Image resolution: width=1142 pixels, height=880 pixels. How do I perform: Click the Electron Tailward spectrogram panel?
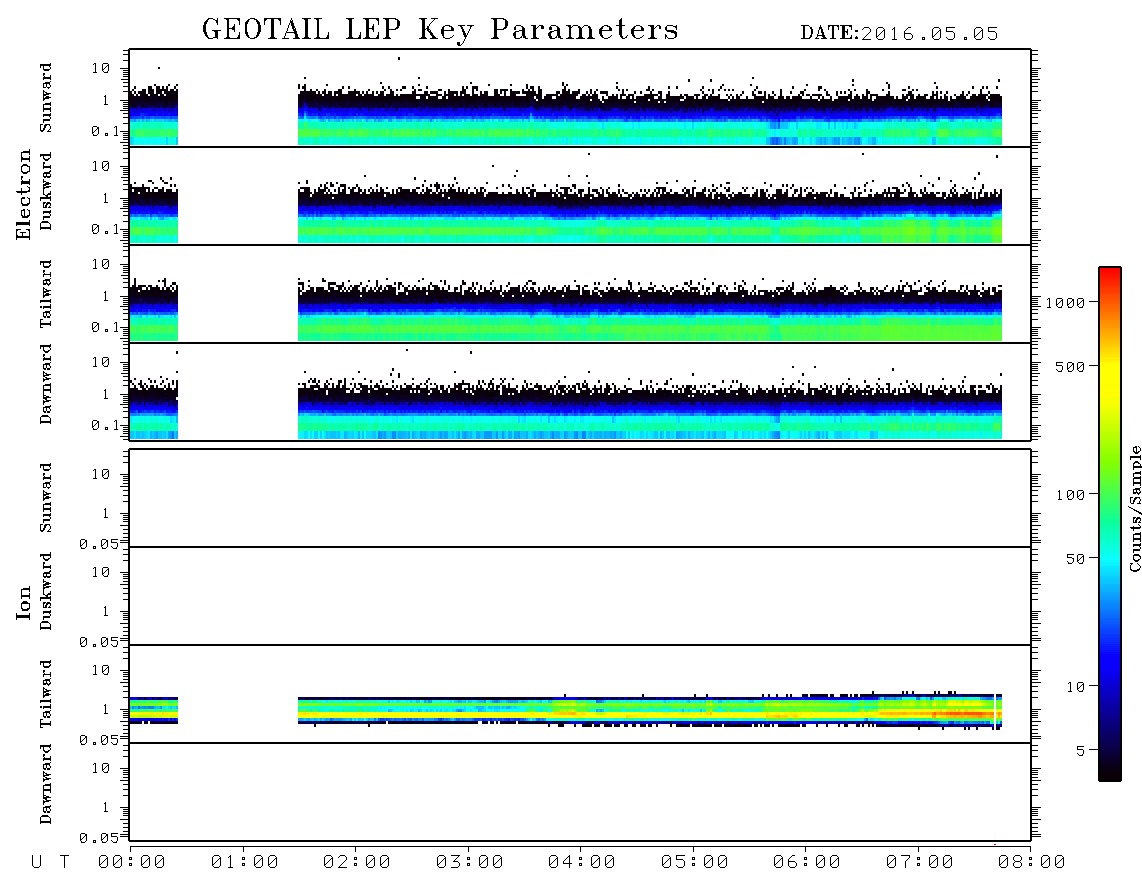[580, 294]
